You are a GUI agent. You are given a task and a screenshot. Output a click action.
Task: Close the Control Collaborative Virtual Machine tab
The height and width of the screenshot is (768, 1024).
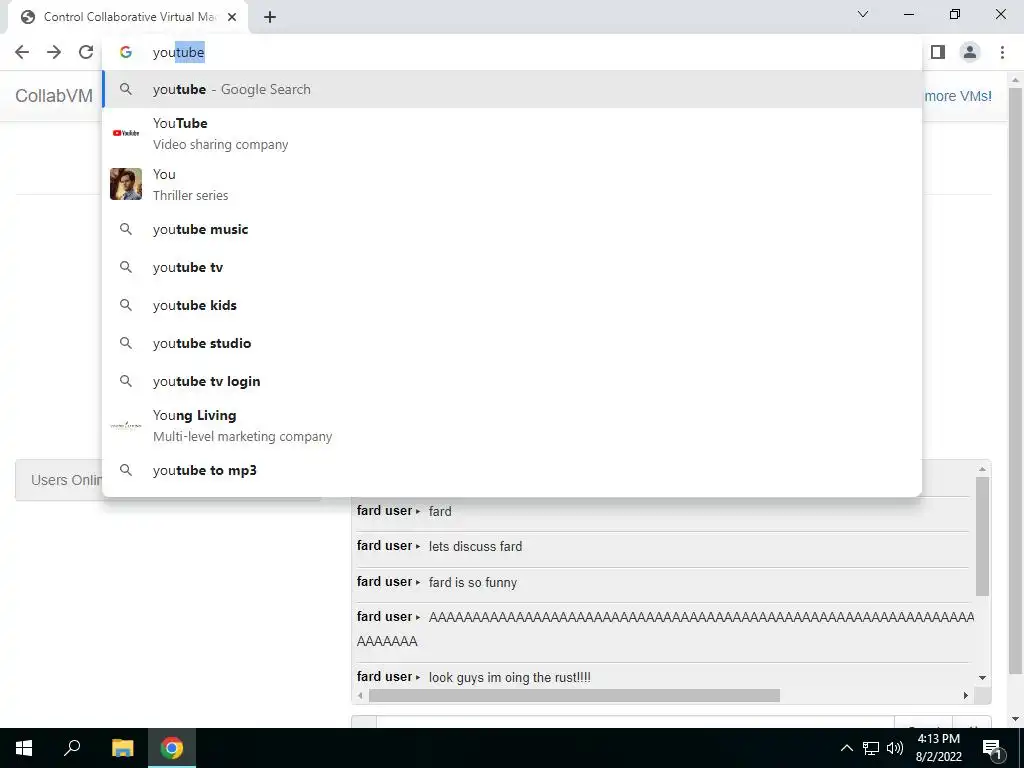pyautogui.click(x=232, y=17)
